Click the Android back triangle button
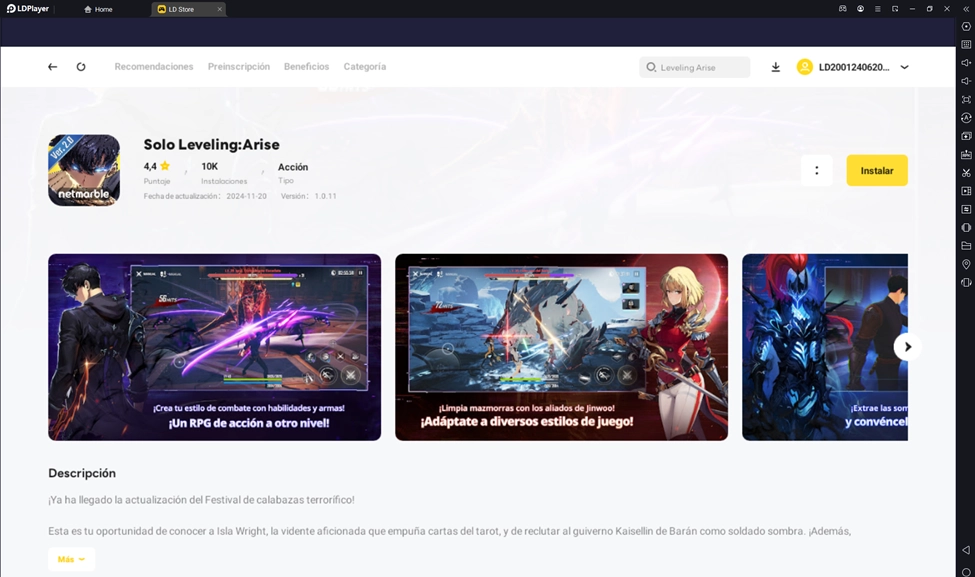975x577 pixels. 966,550
